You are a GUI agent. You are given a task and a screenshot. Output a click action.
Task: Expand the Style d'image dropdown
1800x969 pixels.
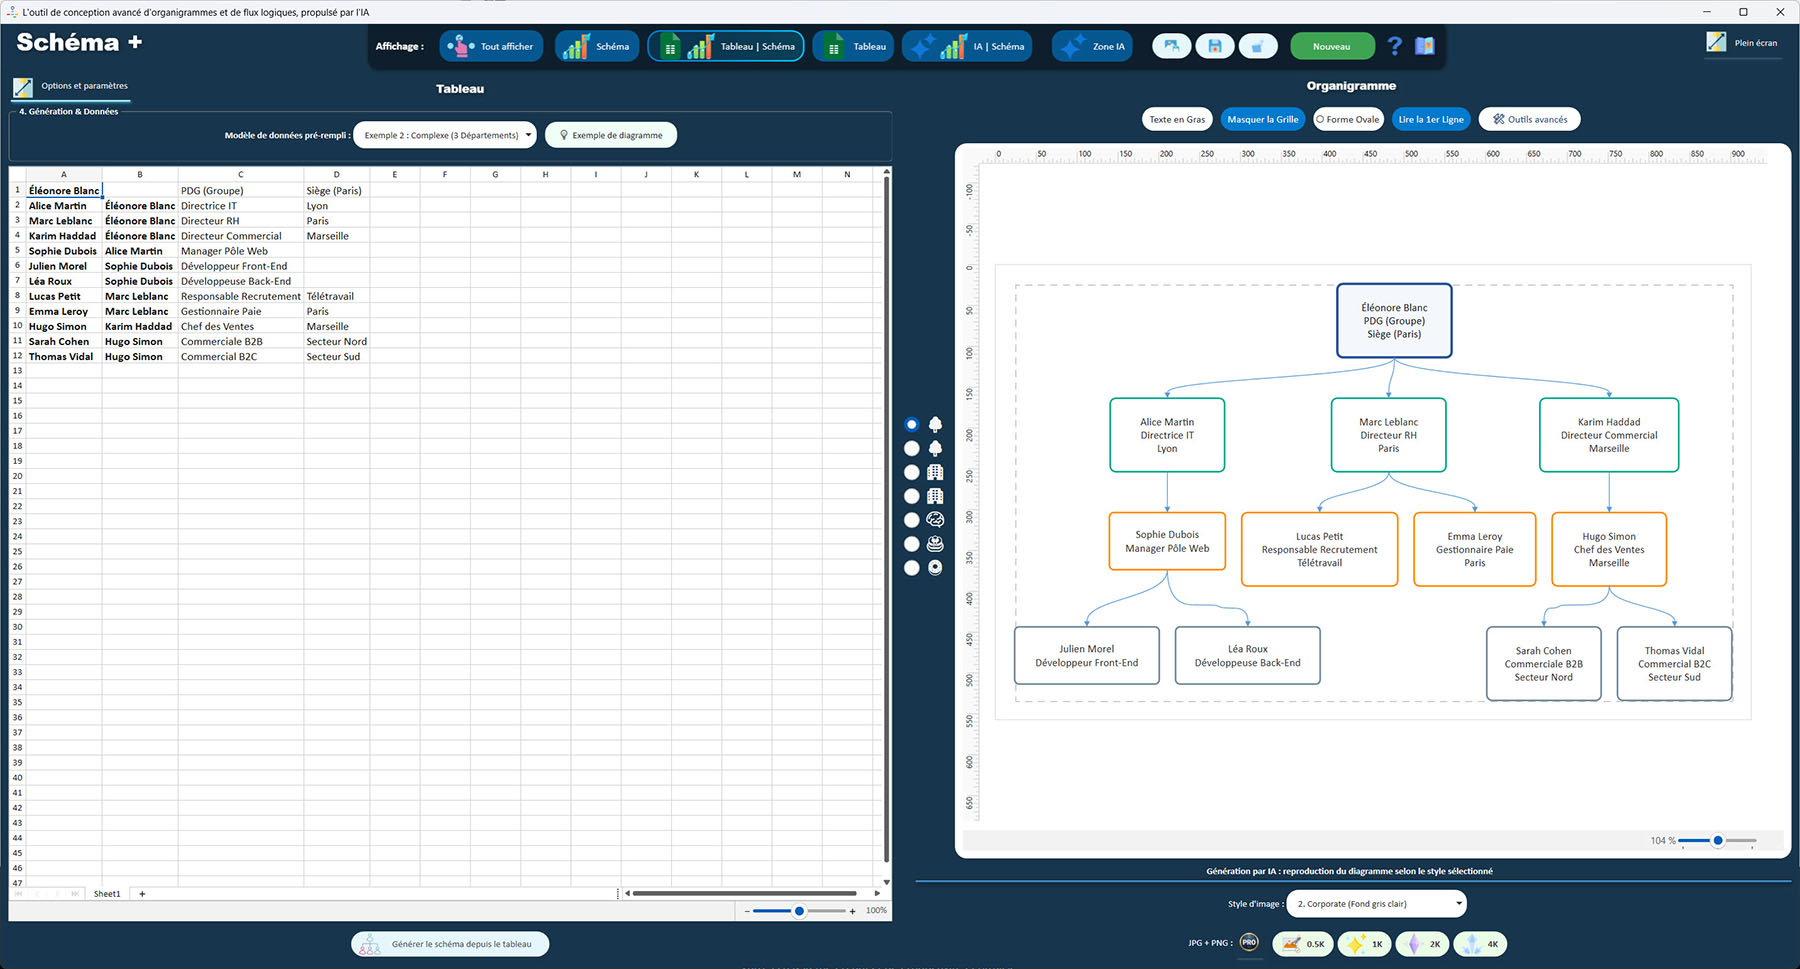click(1376, 904)
